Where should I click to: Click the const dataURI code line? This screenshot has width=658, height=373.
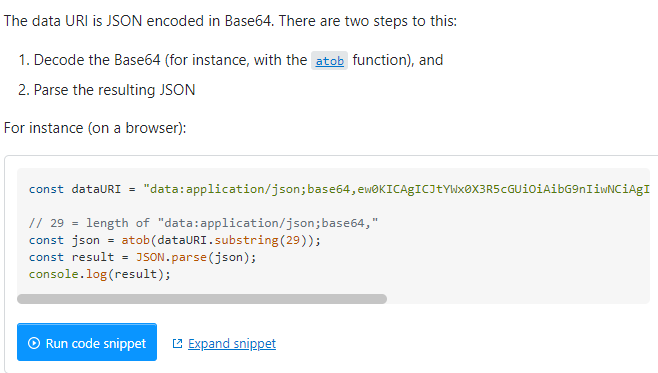click(339, 189)
